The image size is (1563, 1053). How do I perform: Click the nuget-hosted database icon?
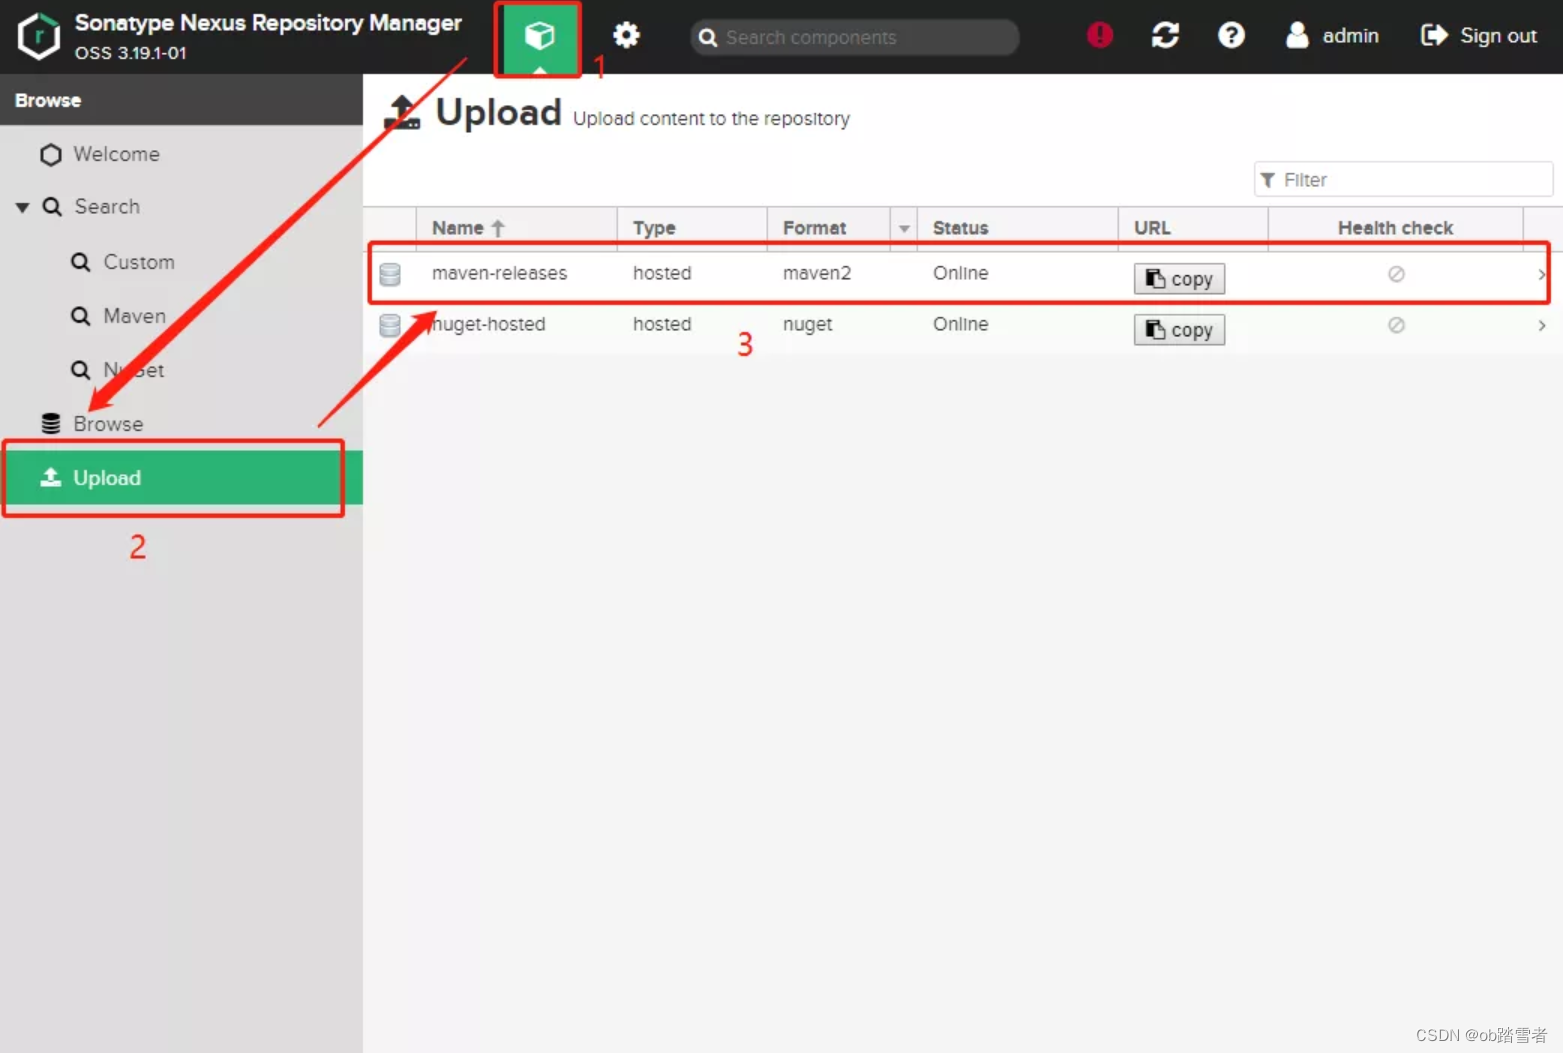(390, 325)
